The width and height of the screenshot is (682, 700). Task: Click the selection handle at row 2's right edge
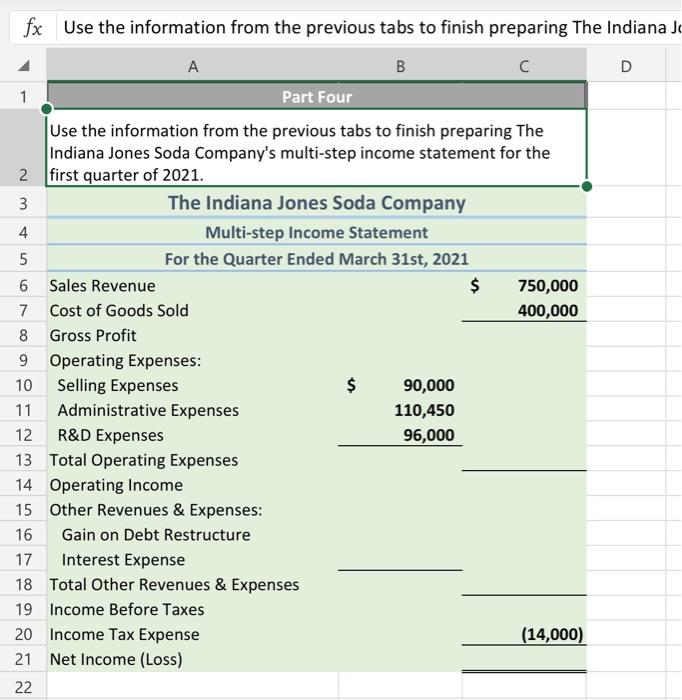coord(587,187)
